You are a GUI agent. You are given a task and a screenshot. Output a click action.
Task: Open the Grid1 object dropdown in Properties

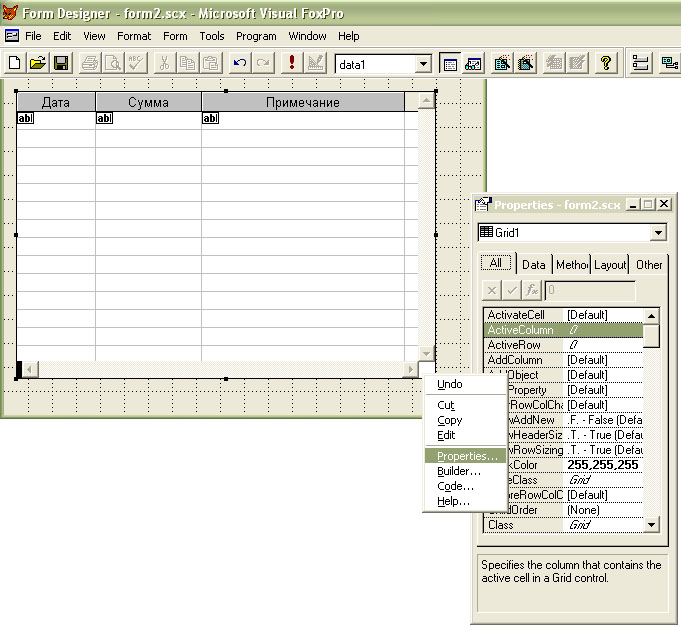[x=657, y=233]
